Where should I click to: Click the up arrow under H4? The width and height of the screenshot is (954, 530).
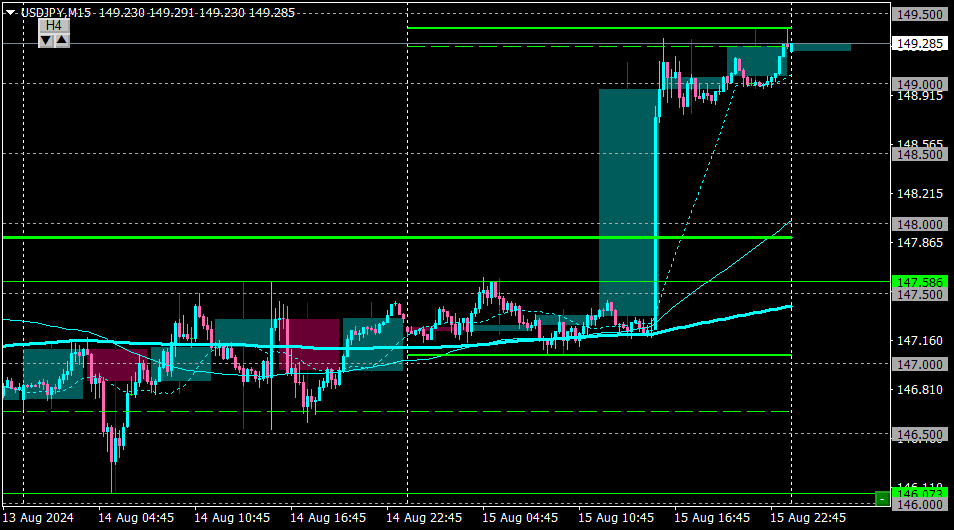point(61,41)
